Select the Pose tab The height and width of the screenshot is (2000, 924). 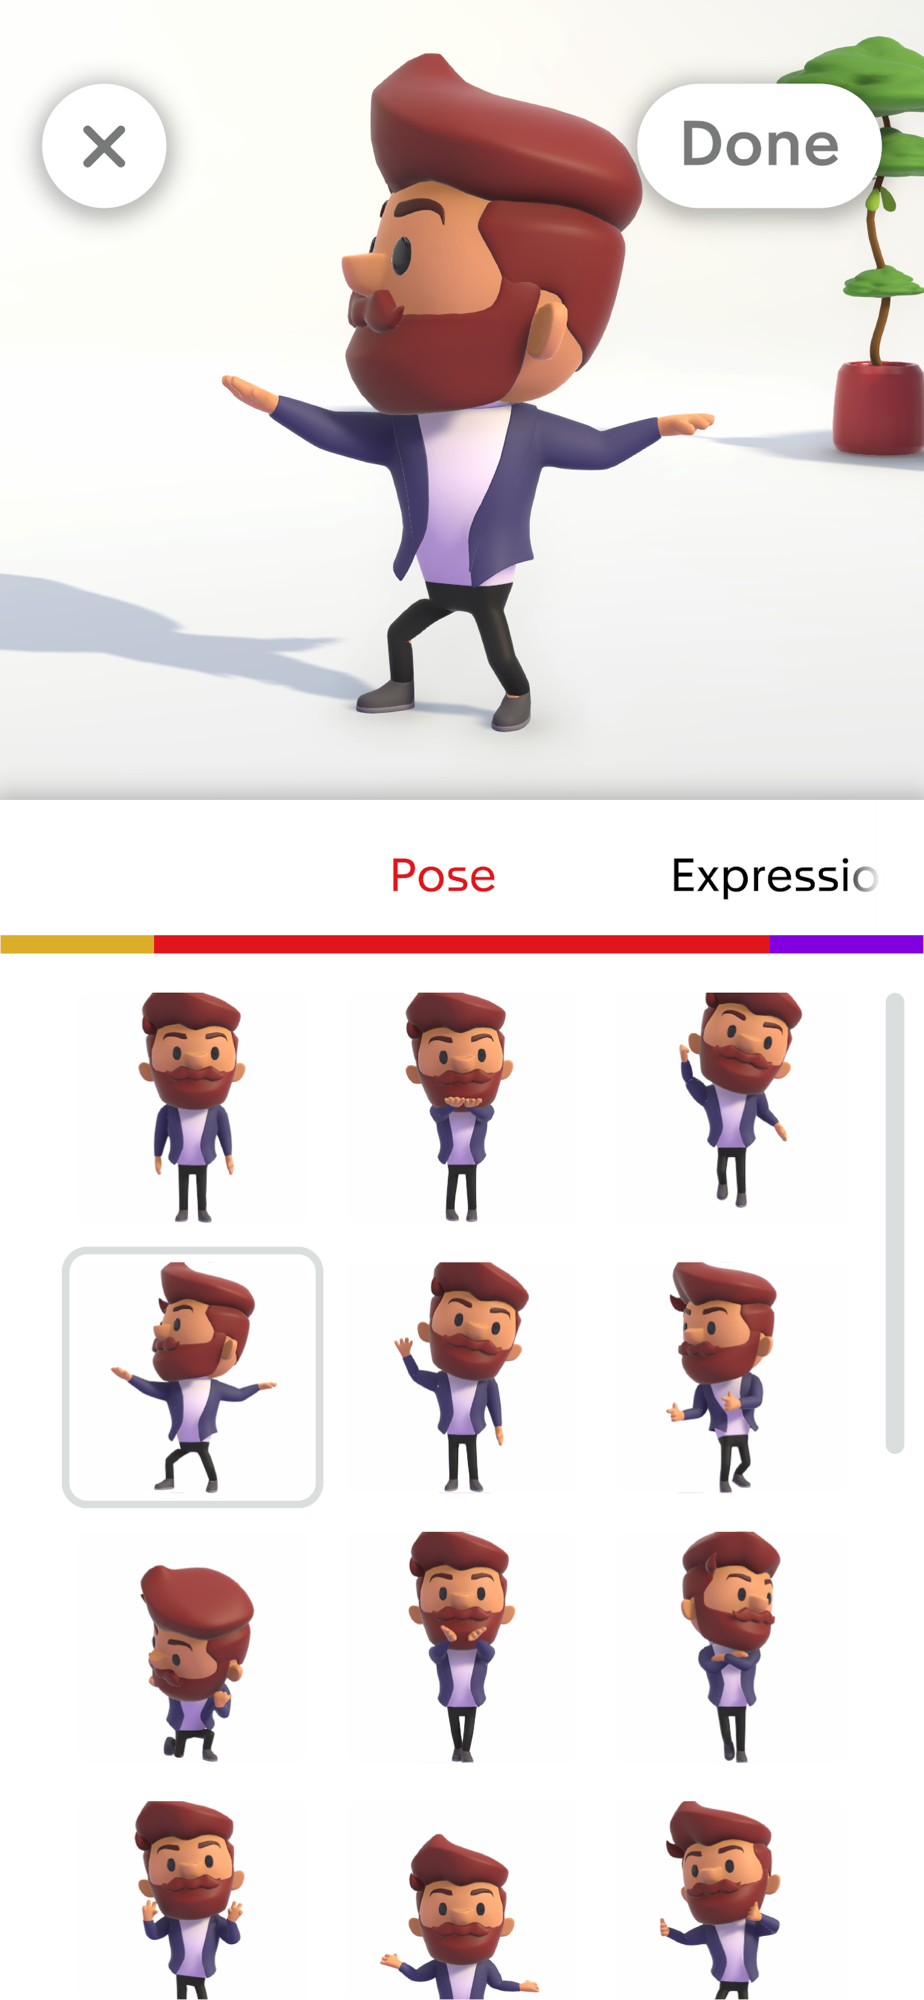coord(443,876)
